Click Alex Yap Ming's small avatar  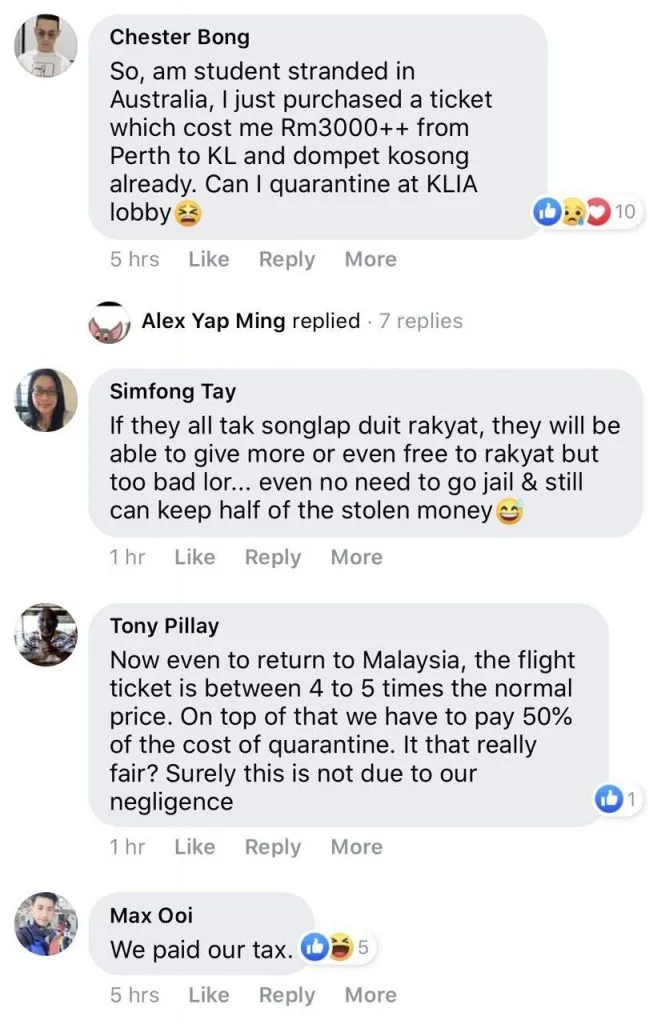pyautogui.click(x=110, y=323)
